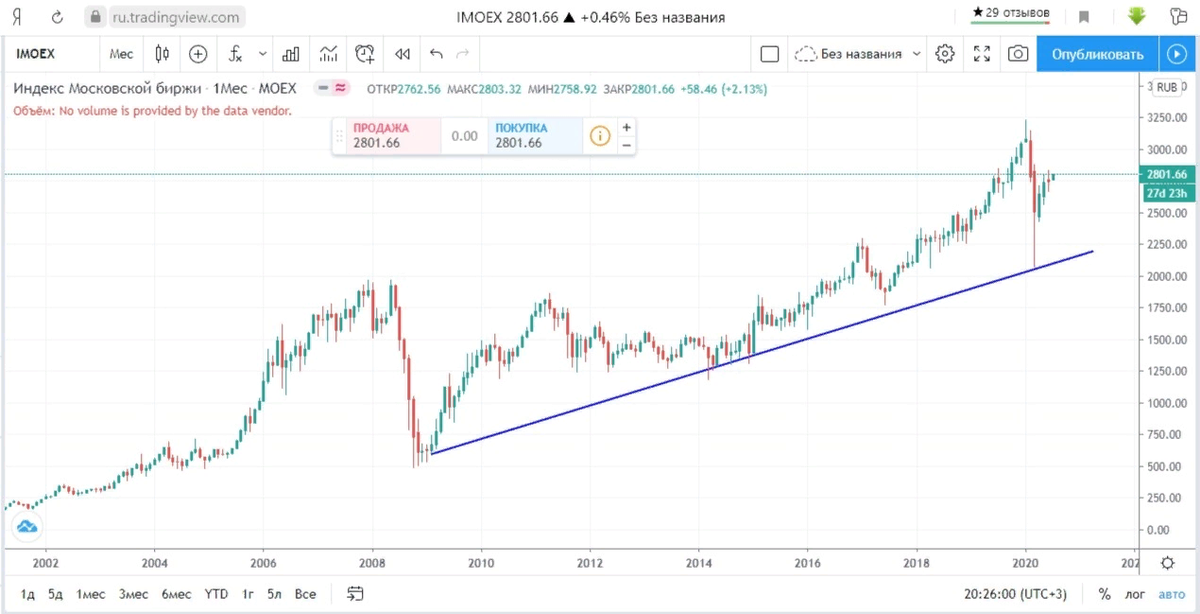This screenshot has width=1200, height=614.
Task: Click the 2801.66 current price label
Action: point(1166,174)
